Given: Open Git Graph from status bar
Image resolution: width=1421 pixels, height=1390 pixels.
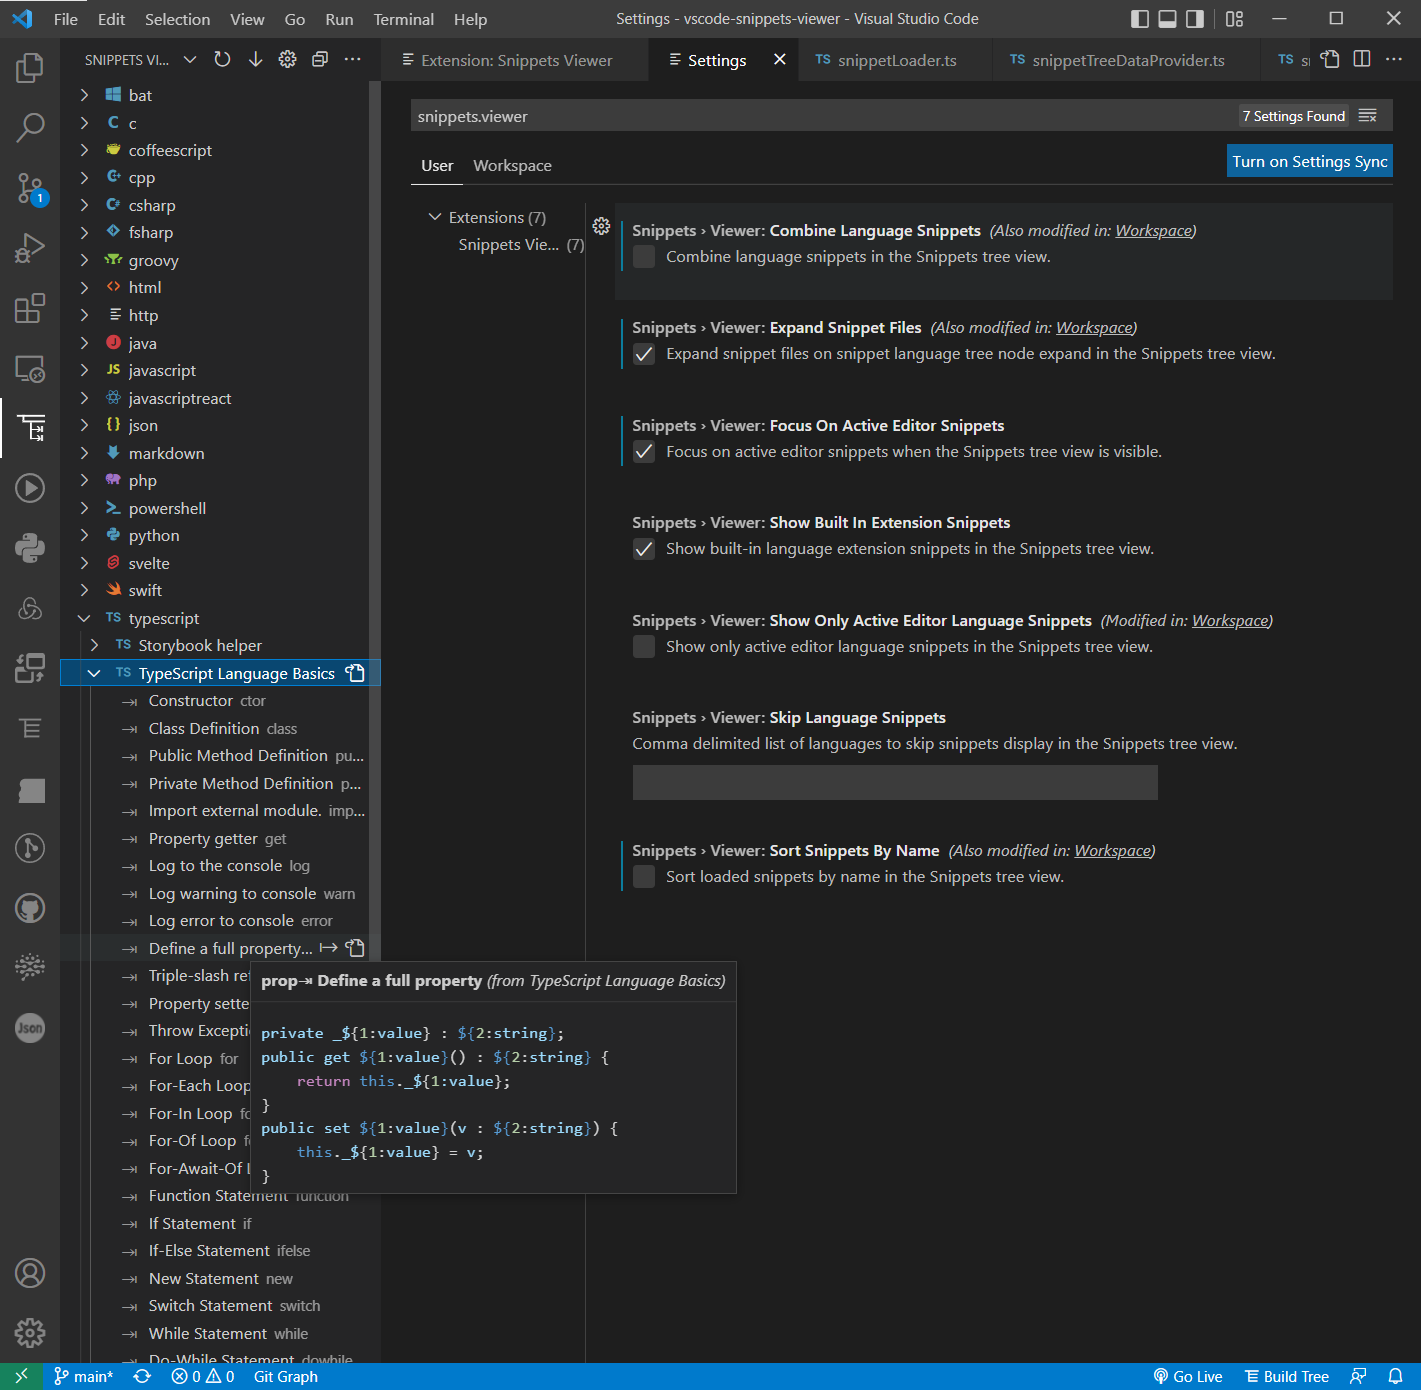Looking at the screenshot, I should tap(285, 1377).
